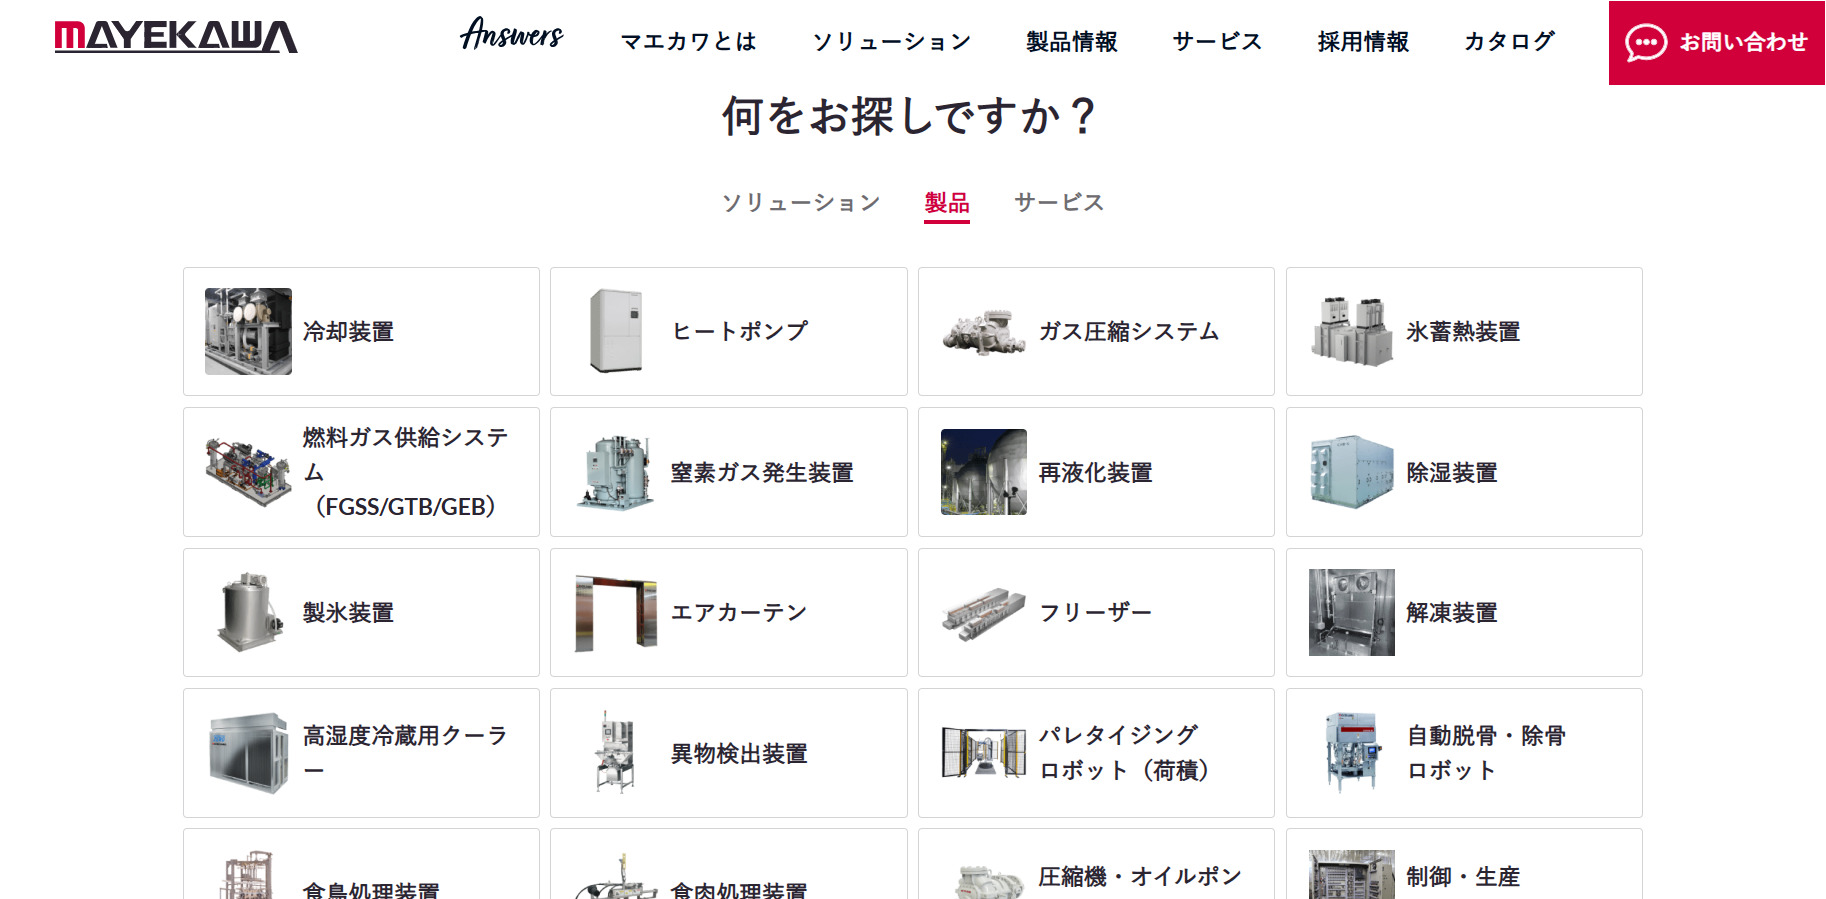This screenshot has height=899, width=1826.
Task: Open the ガス圧縮システム text link
Action: [x=1128, y=332]
